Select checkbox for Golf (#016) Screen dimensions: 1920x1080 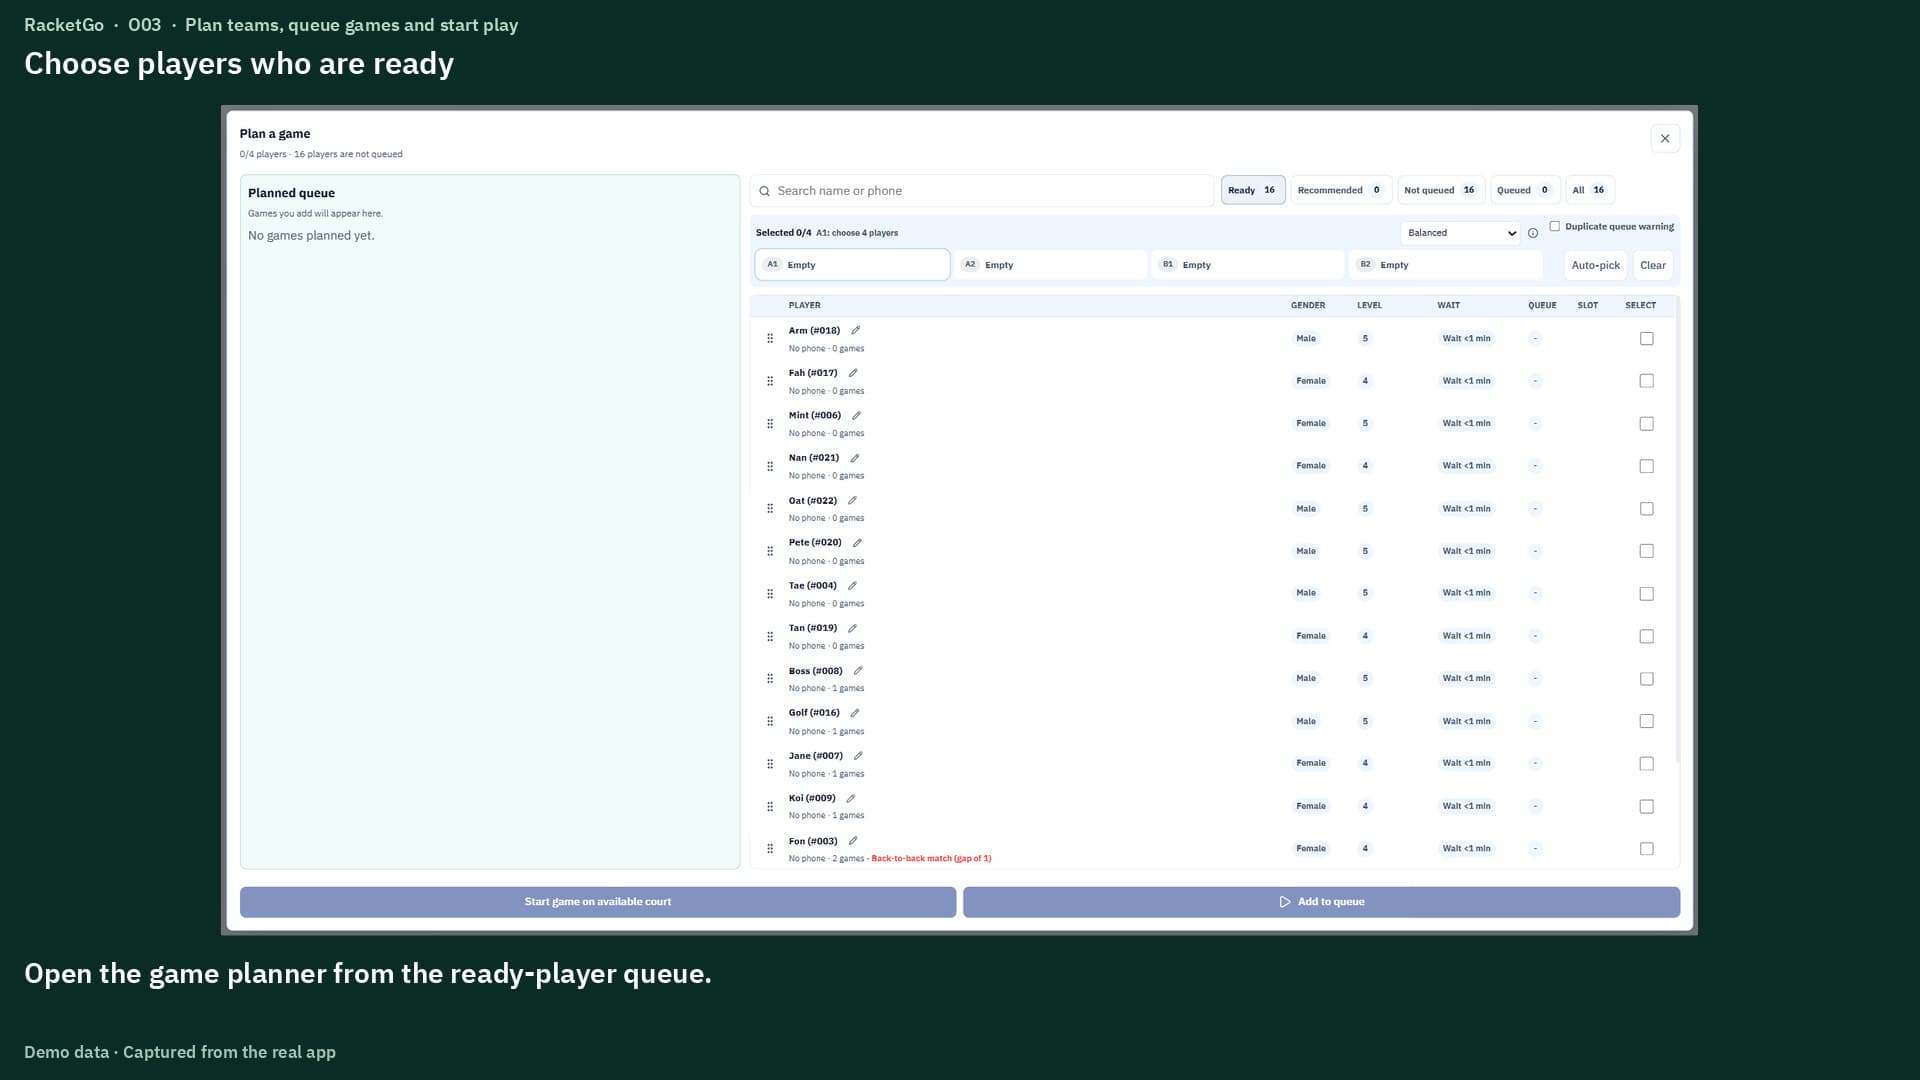point(1647,721)
